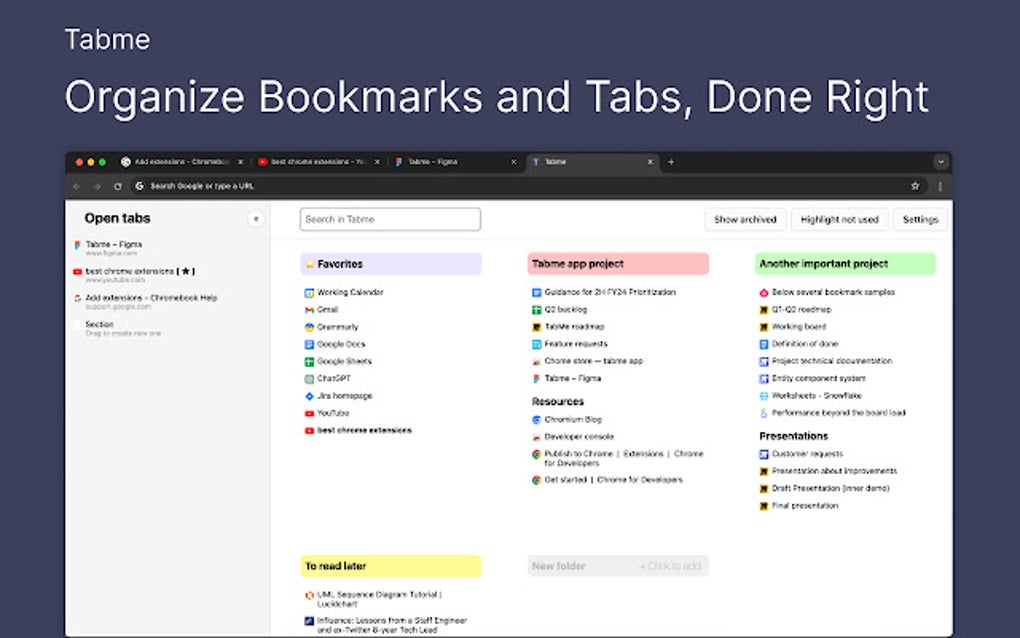Open Google Docs bookmark icon
This screenshot has width=1020, height=638.
coord(310,345)
